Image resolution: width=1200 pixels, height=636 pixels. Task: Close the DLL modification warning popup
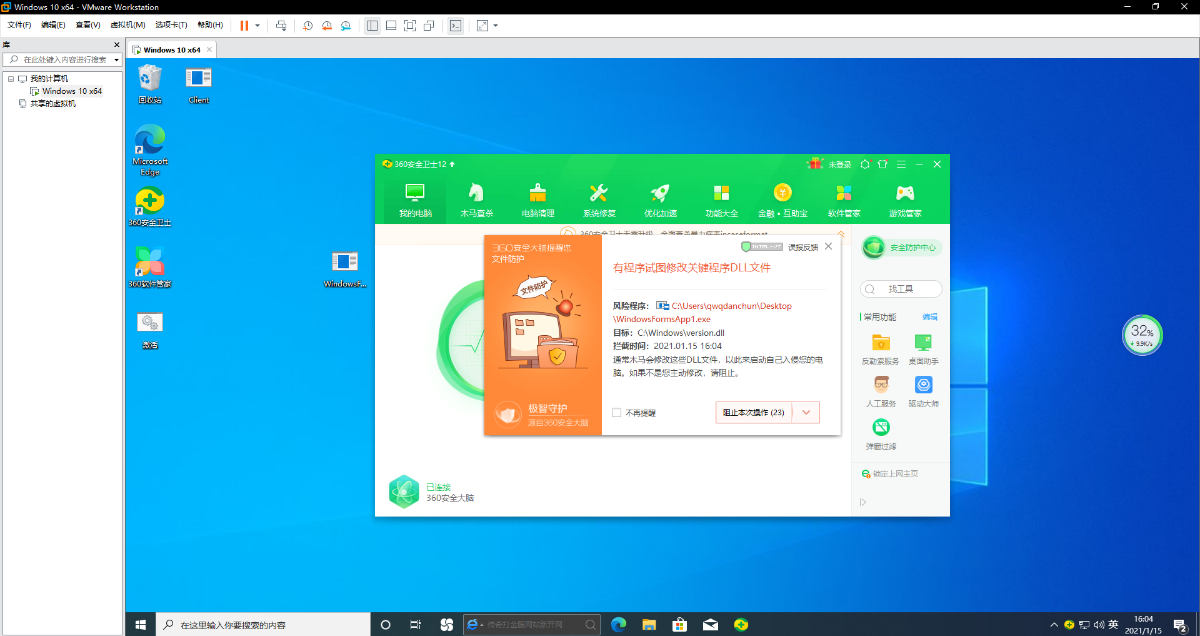(x=828, y=246)
